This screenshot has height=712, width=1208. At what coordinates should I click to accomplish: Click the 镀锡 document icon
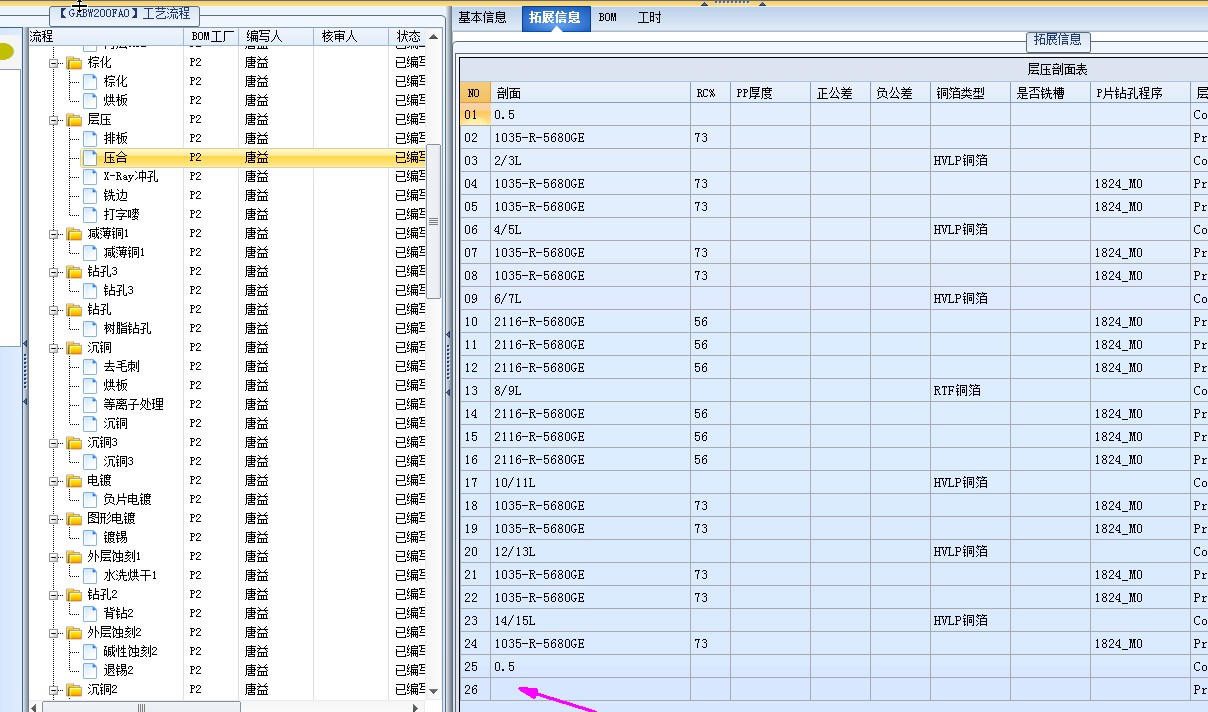point(91,537)
